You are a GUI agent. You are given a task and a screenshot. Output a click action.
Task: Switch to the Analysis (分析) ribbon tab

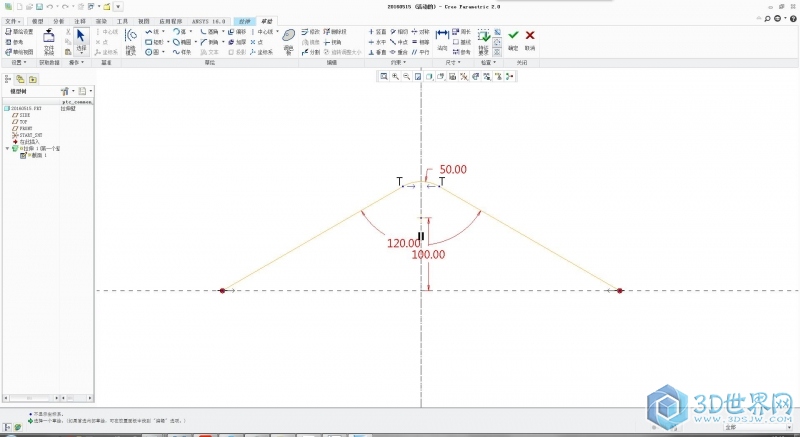click(x=59, y=21)
